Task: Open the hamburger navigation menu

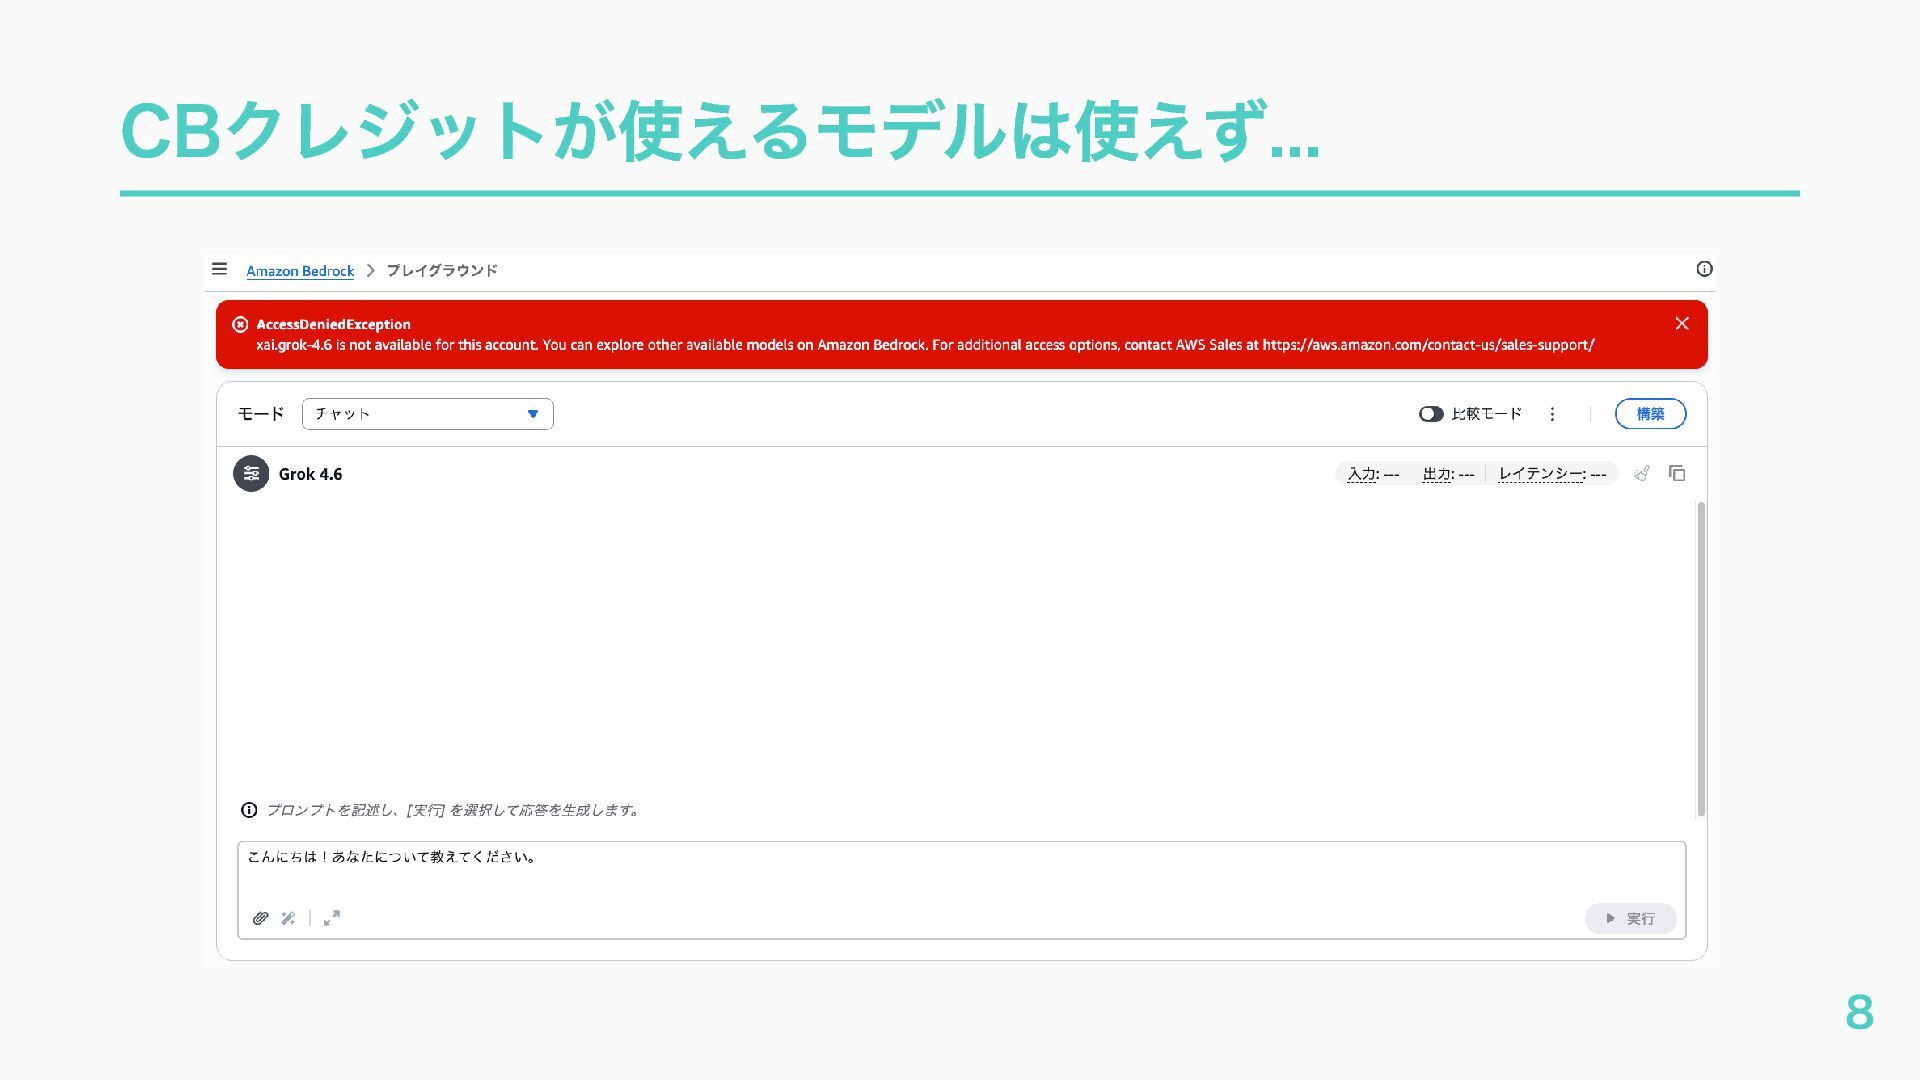Action: (219, 269)
